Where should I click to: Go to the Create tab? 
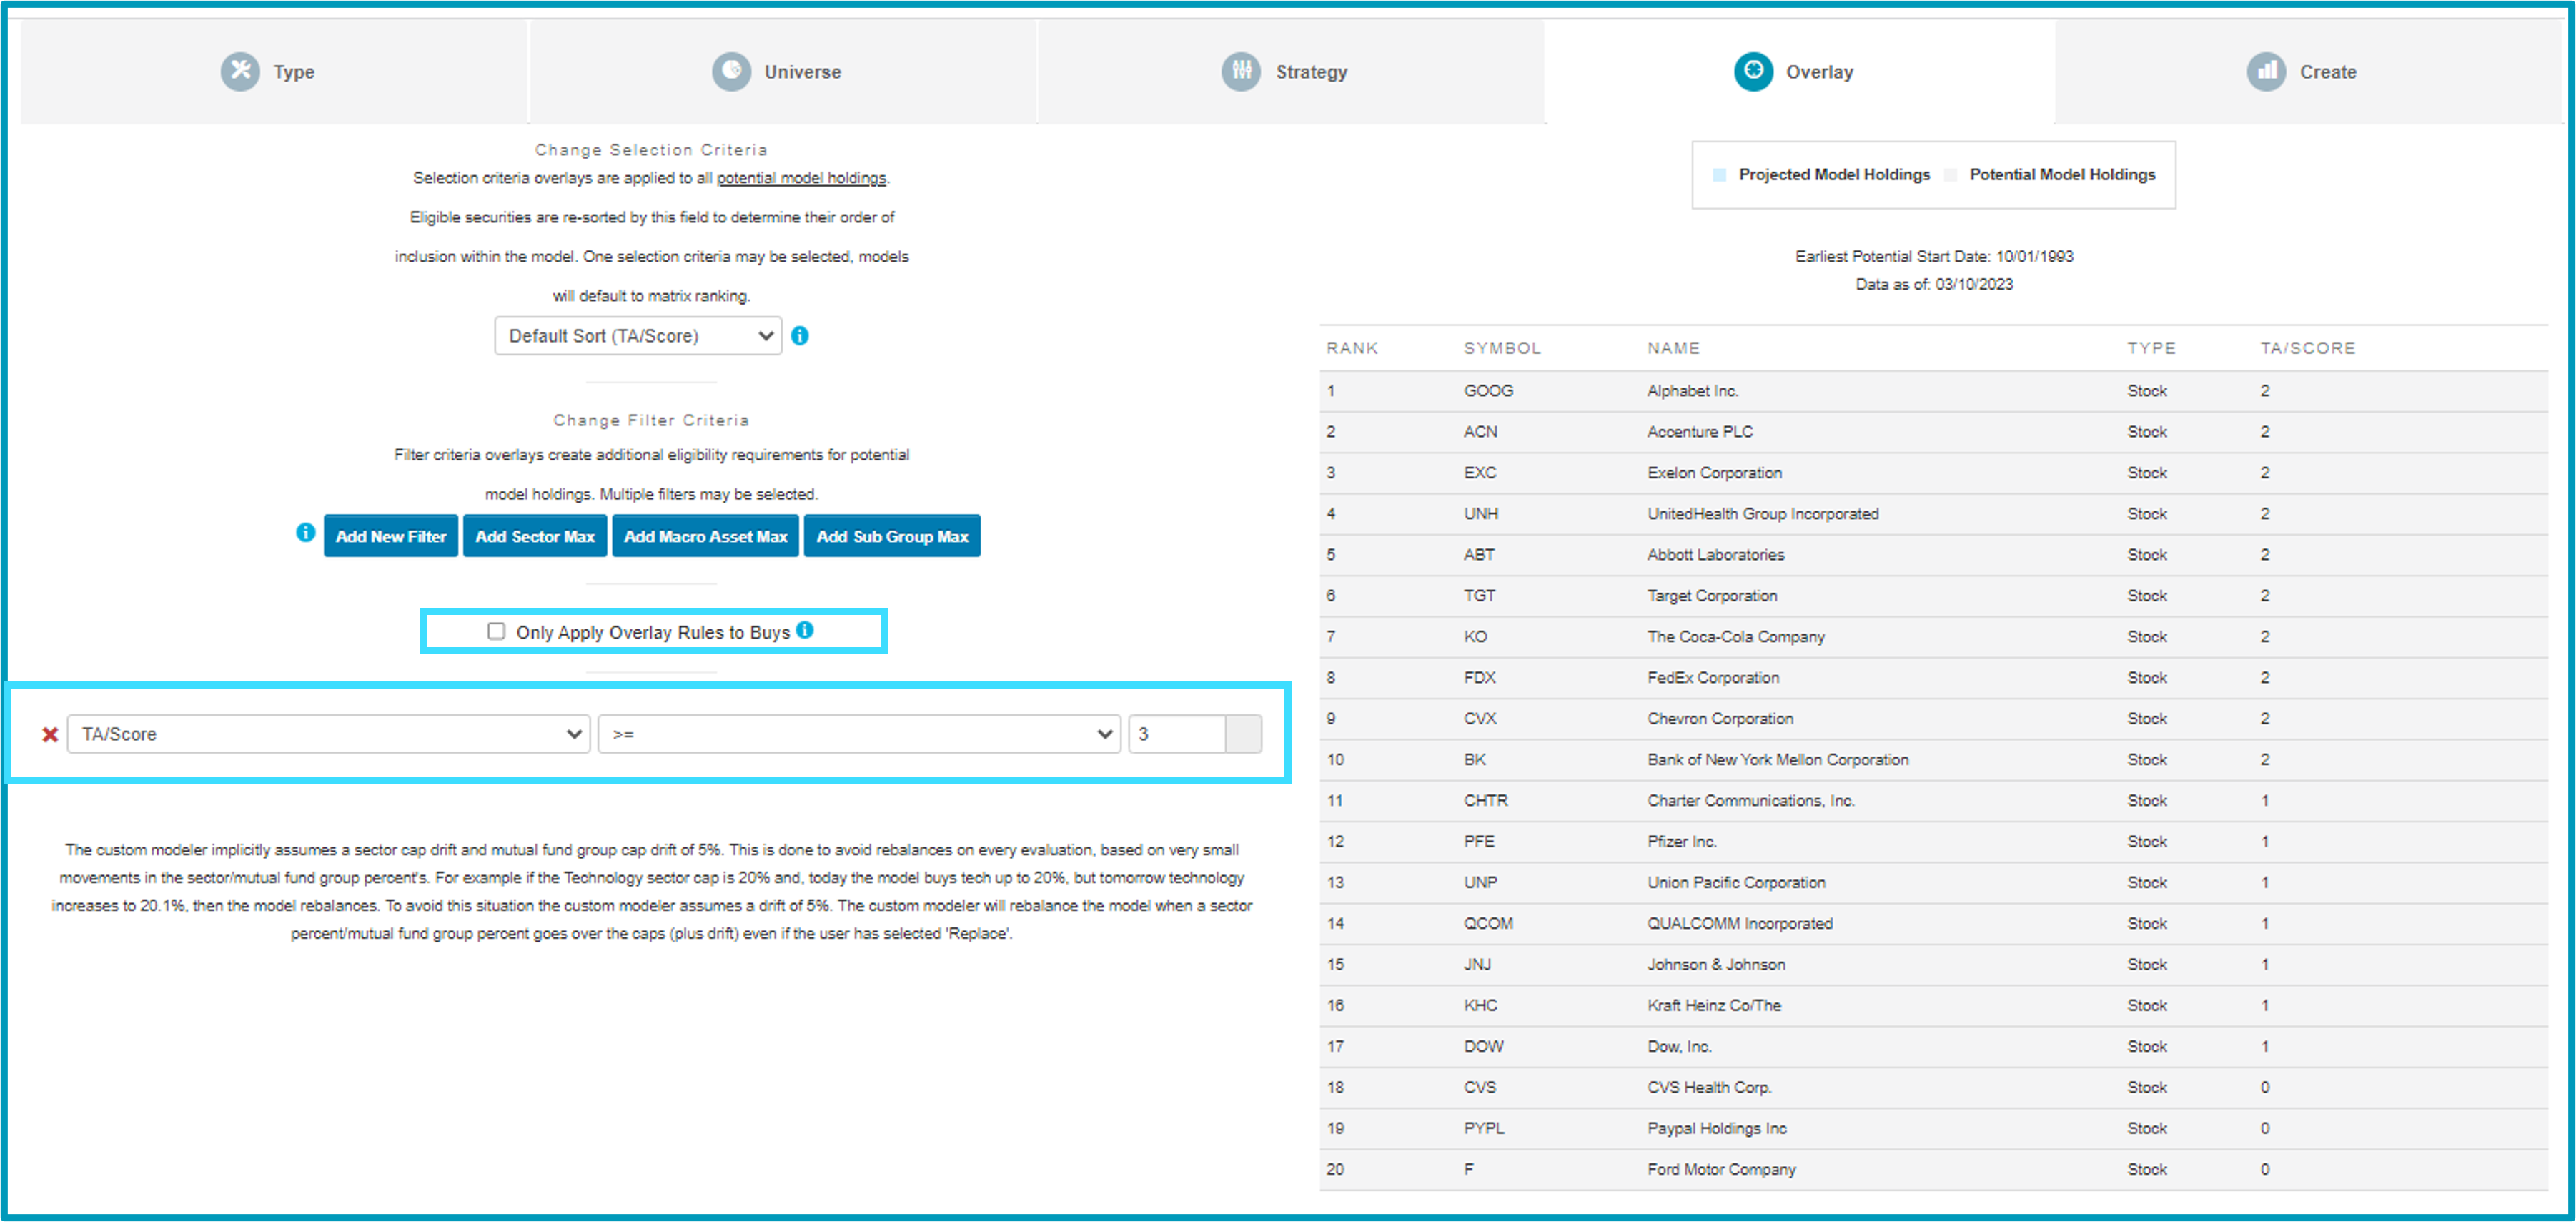tap(2309, 72)
